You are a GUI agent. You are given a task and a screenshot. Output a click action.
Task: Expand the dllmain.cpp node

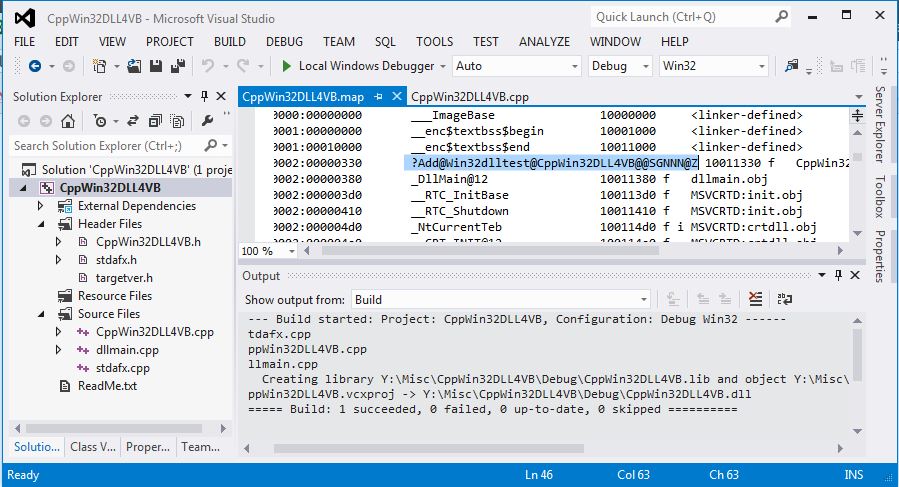58,349
